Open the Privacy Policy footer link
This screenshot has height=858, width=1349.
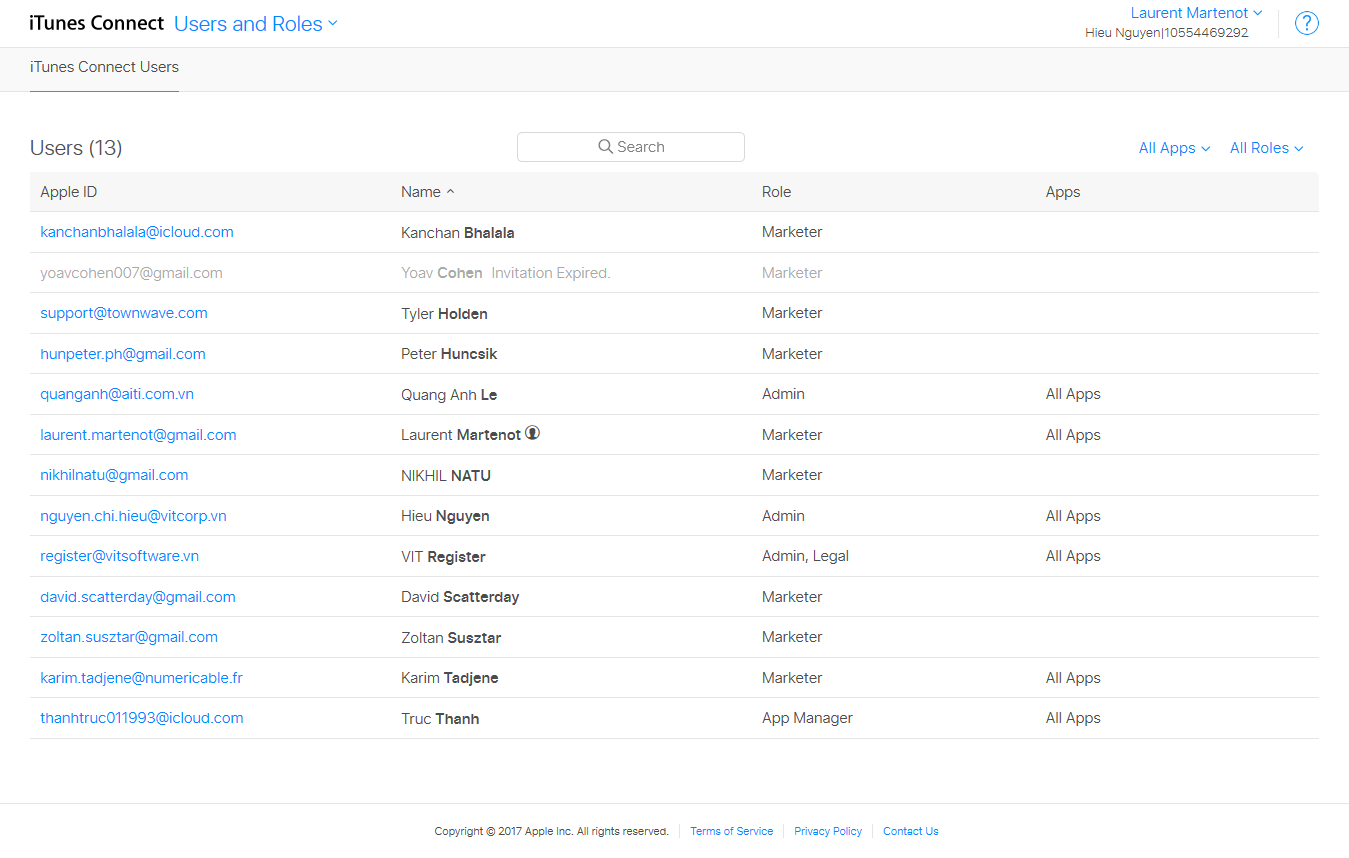[828, 831]
